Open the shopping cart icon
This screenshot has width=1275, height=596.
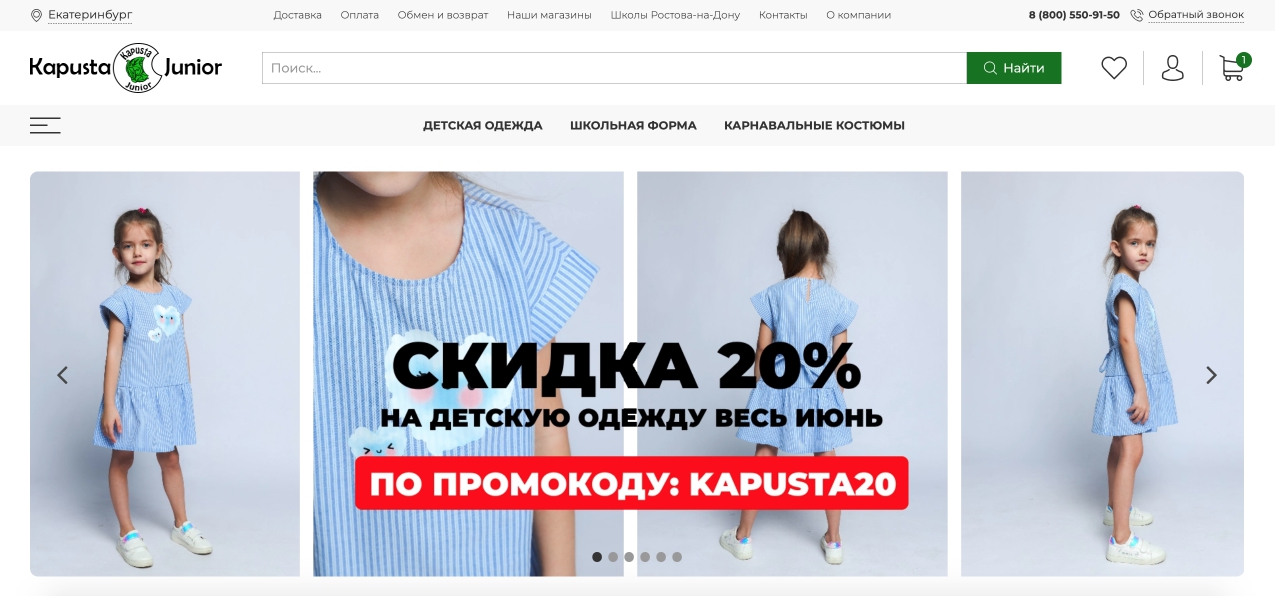click(1233, 68)
